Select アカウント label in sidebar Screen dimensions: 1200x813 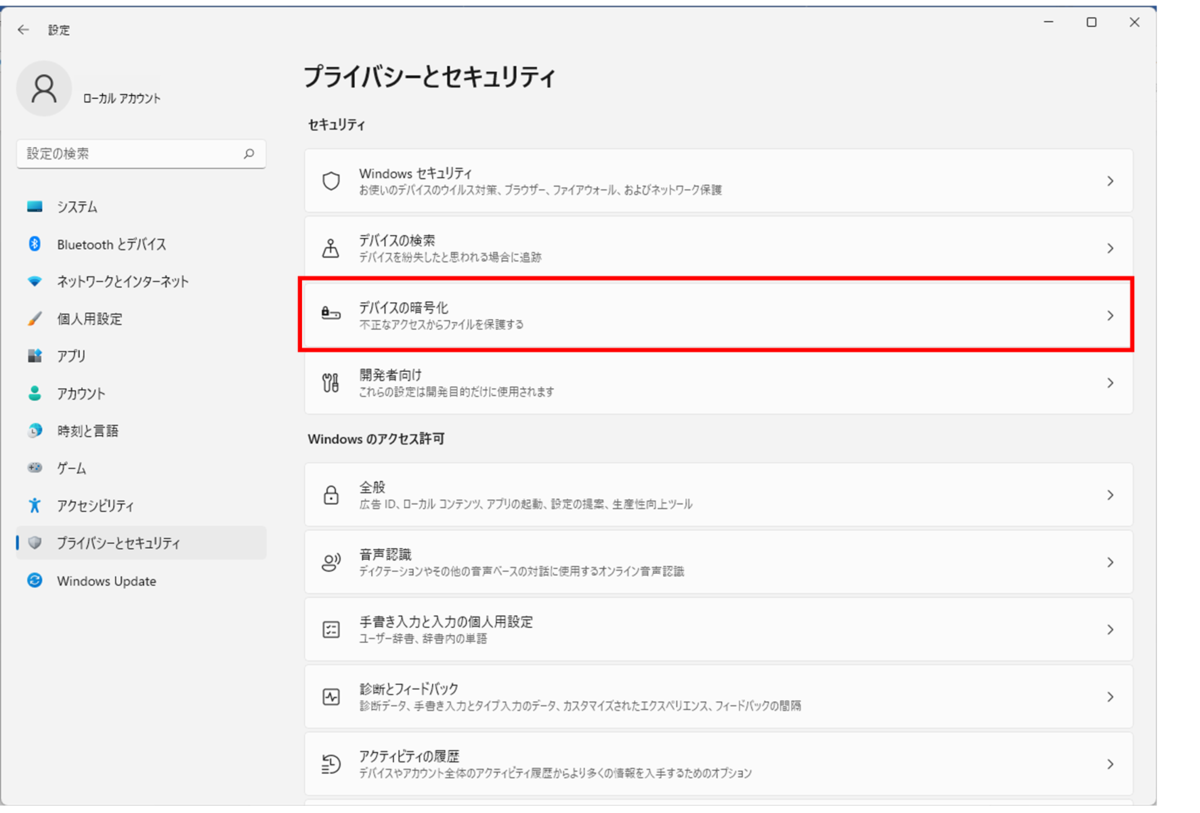81,394
